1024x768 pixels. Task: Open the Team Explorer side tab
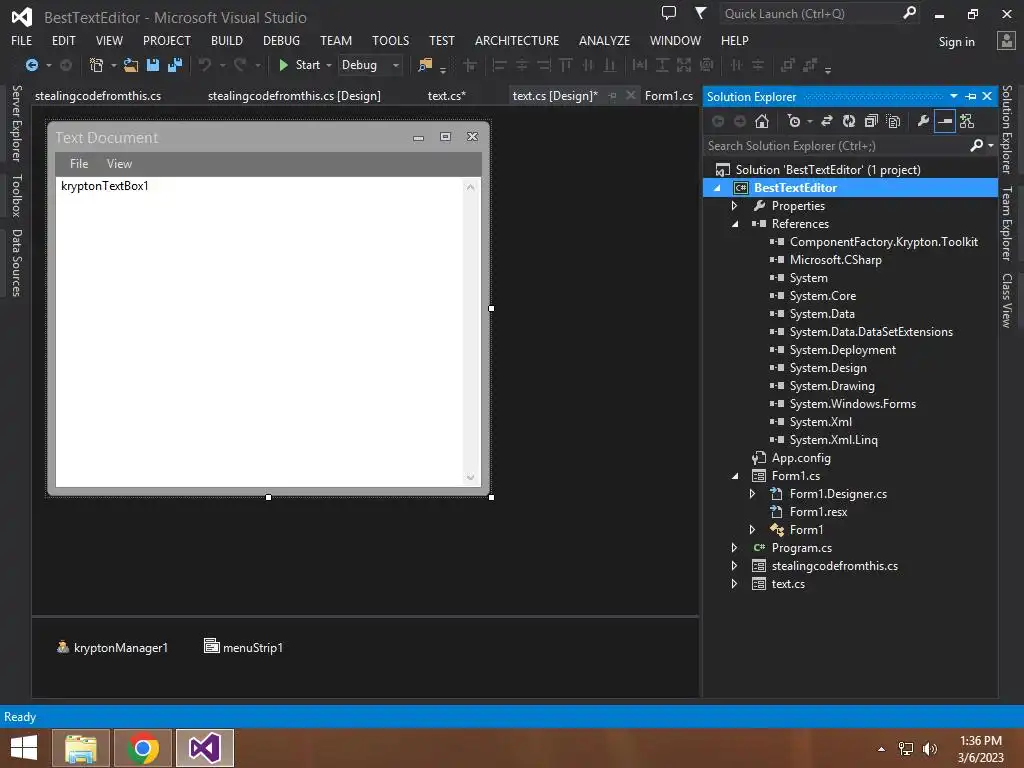click(1007, 223)
